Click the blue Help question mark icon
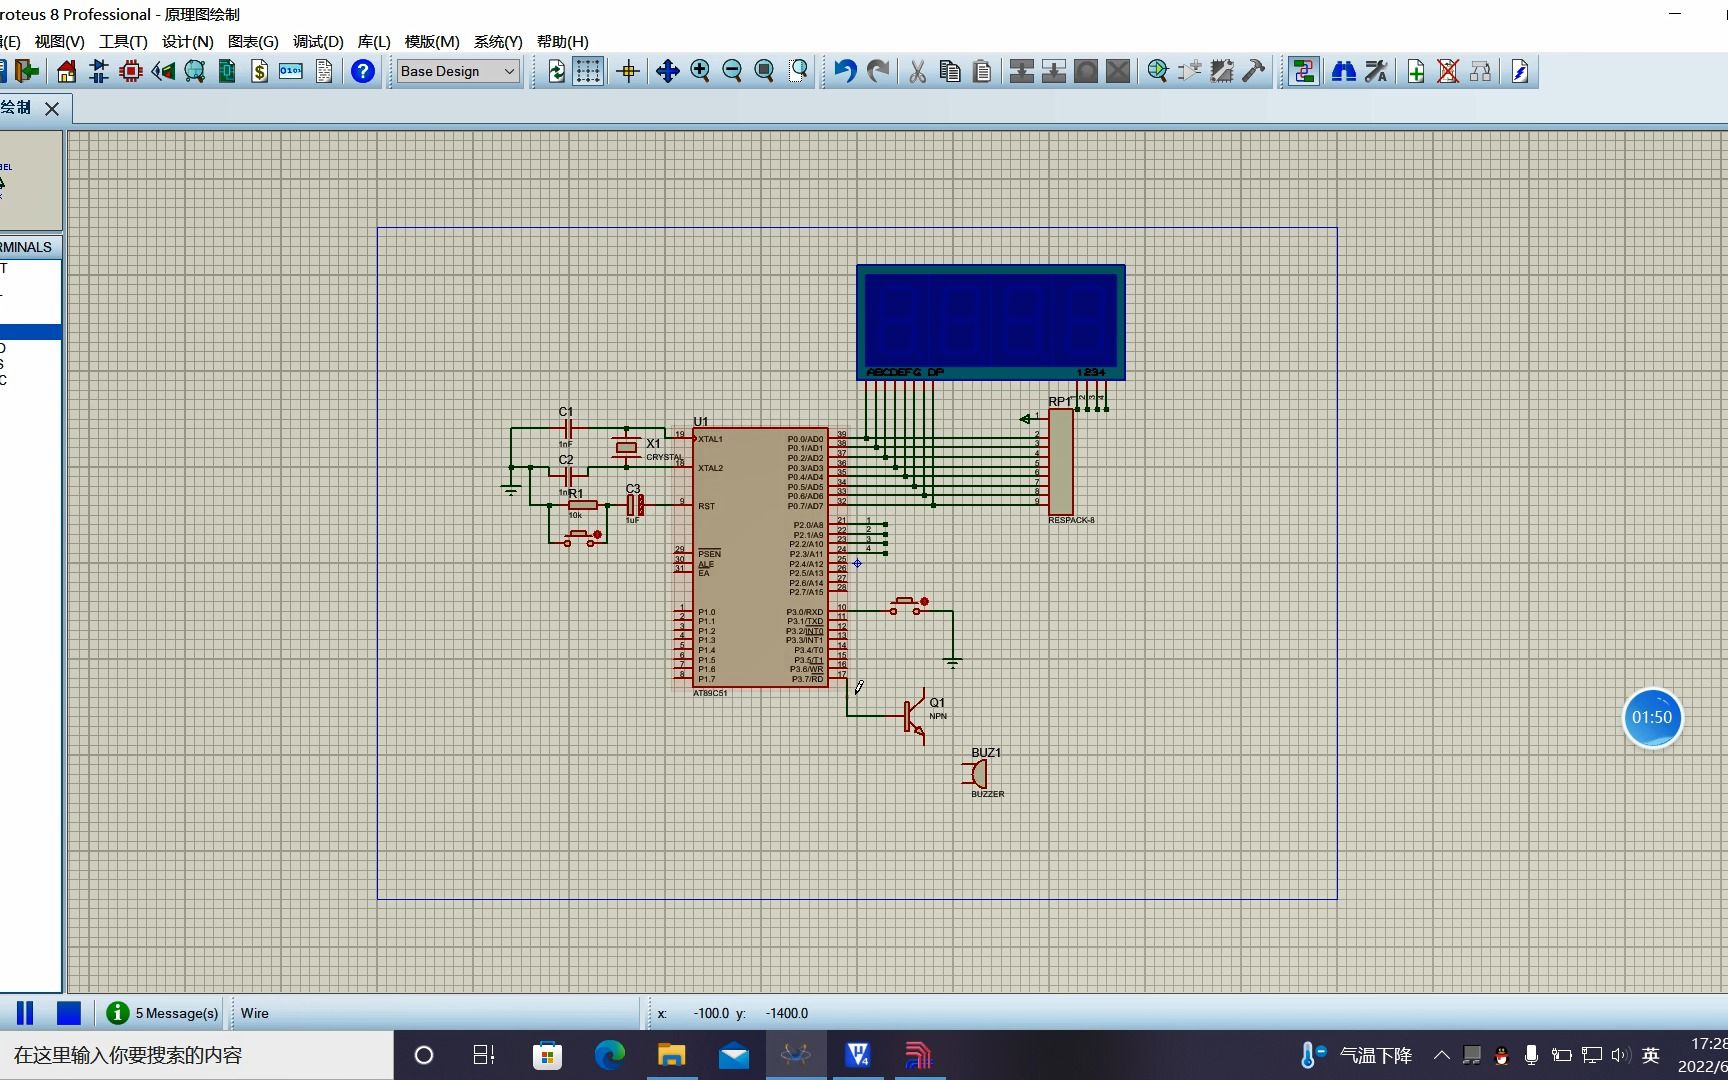This screenshot has width=1728, height=1080. pos(363,71)
